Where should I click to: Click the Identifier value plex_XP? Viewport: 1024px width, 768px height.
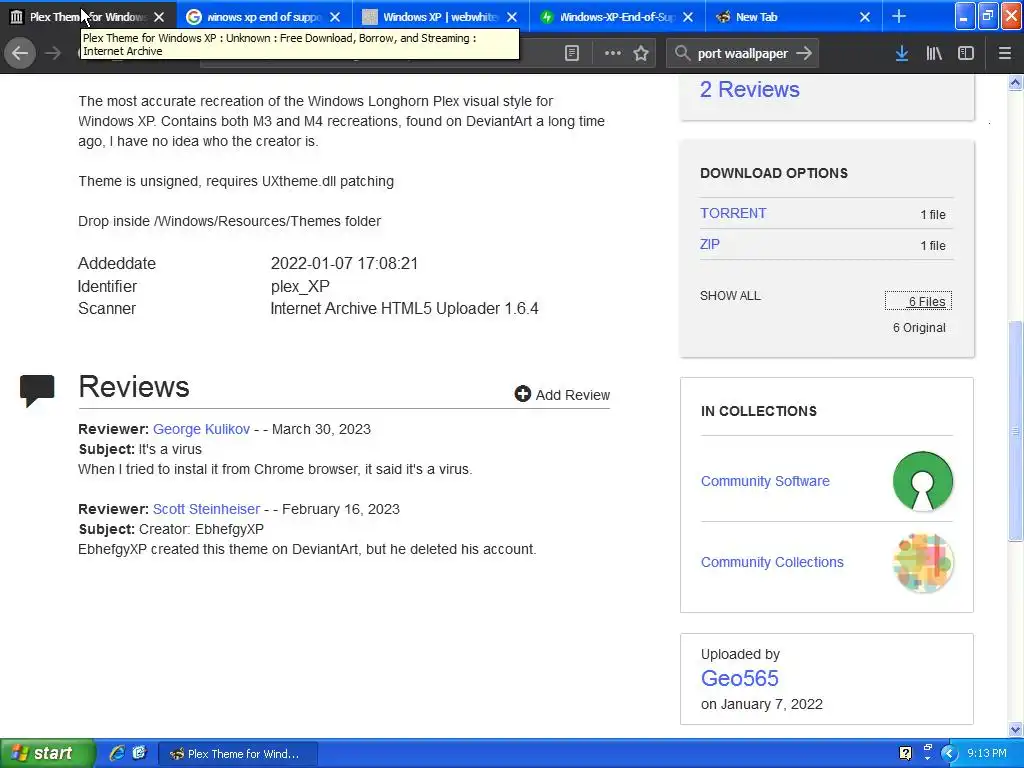pyautogui.click(x=300, y=286)
